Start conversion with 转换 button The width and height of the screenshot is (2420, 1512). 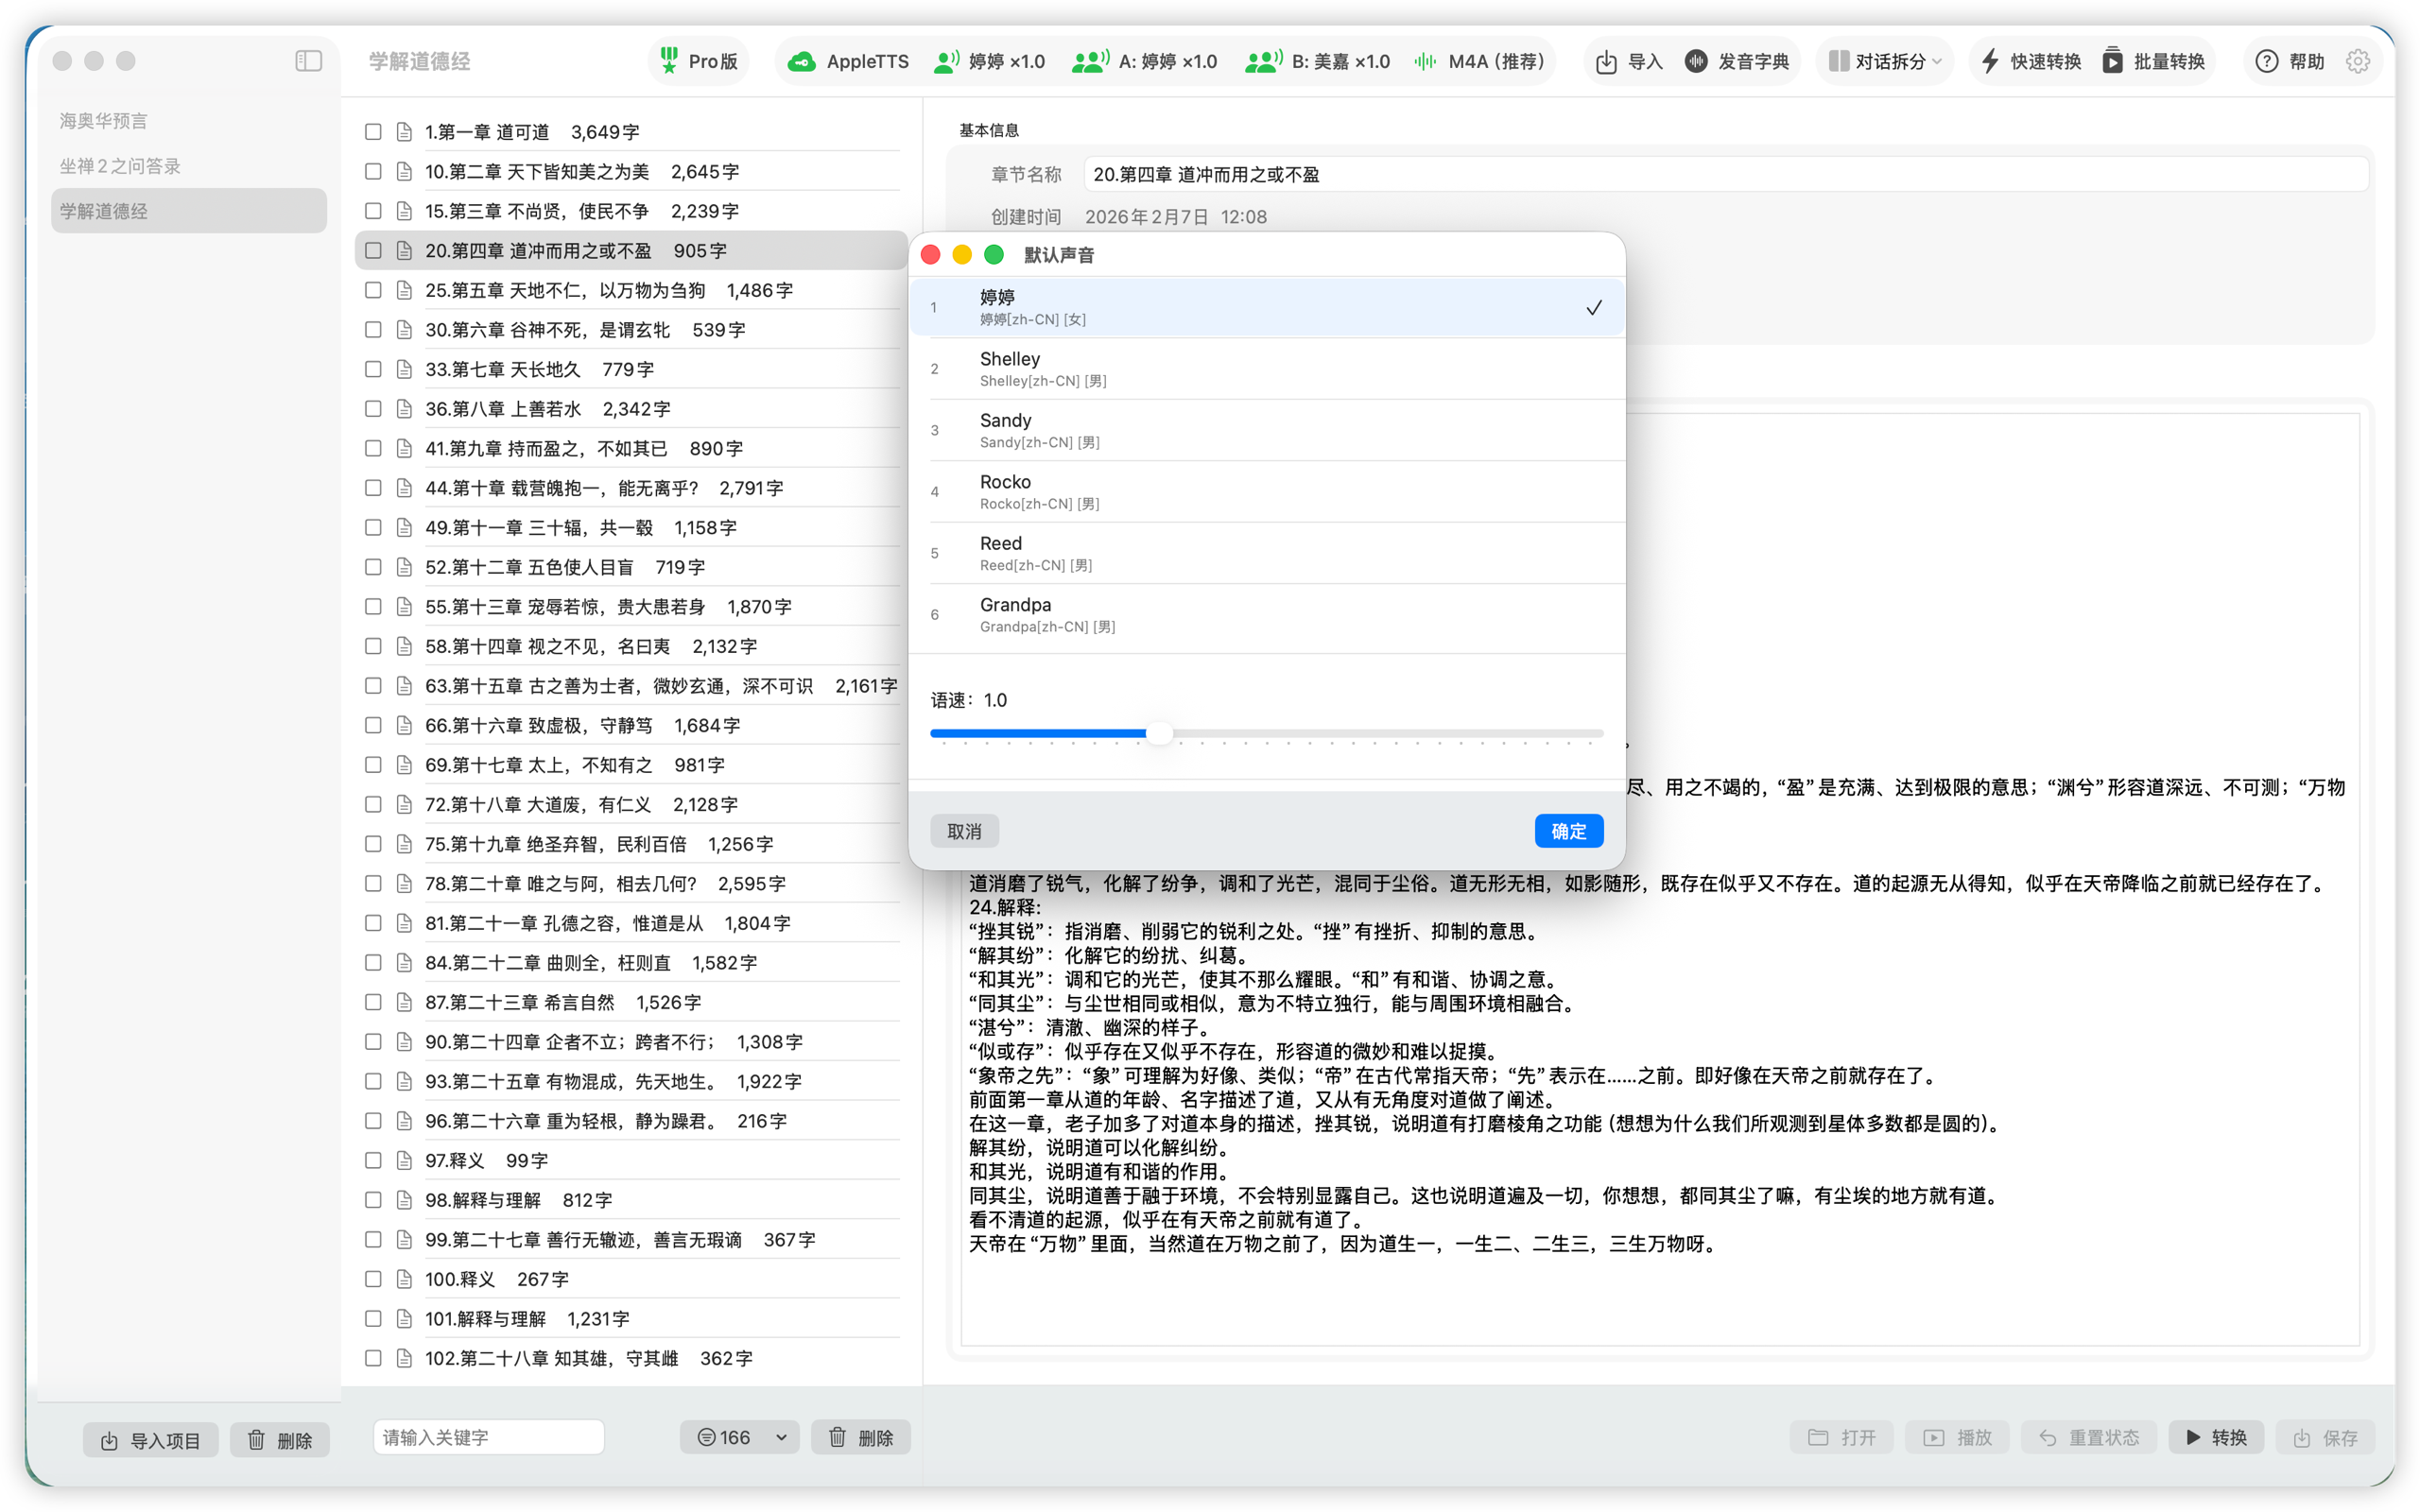point(2216,1437)
